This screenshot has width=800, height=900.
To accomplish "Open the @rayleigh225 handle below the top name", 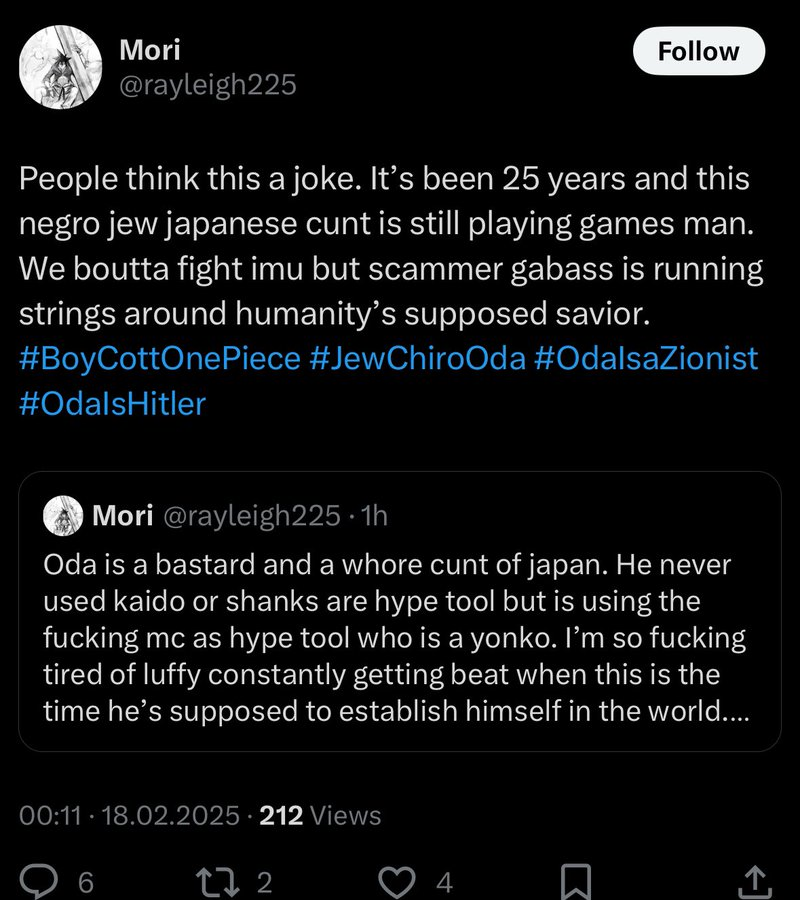I will [x=208, y=85].
